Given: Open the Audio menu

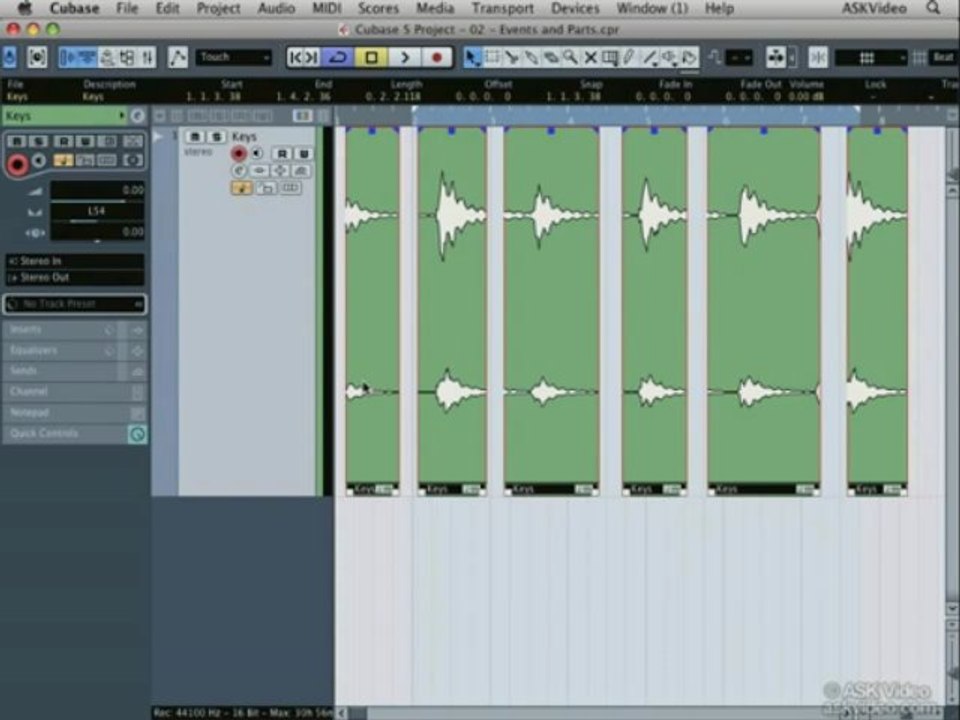Looking at the screenshot, I should point(276,9).
